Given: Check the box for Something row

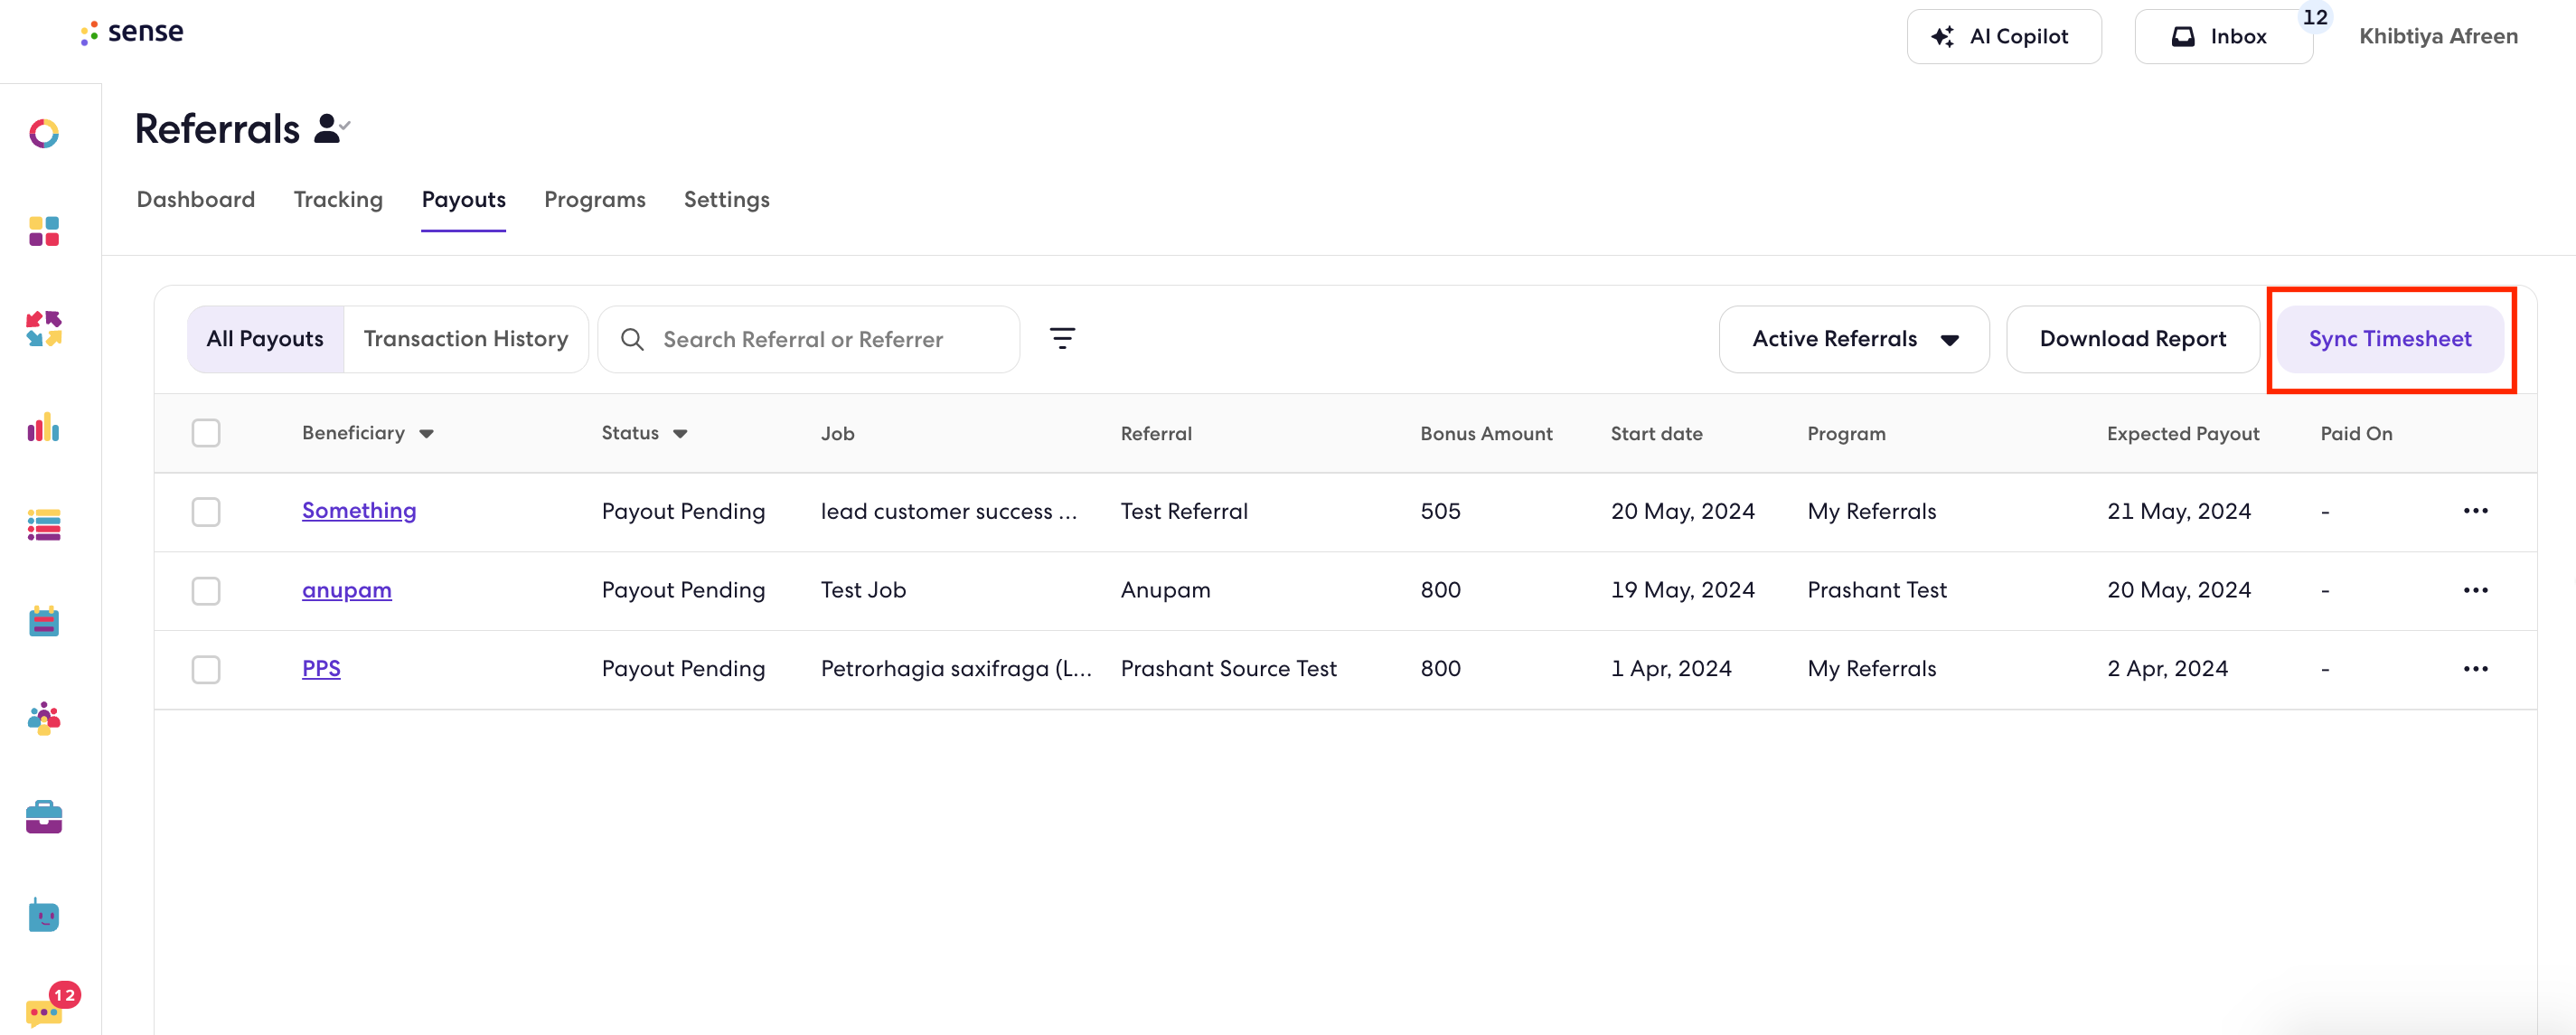Looking at the screenshot, I should [206, 512].
